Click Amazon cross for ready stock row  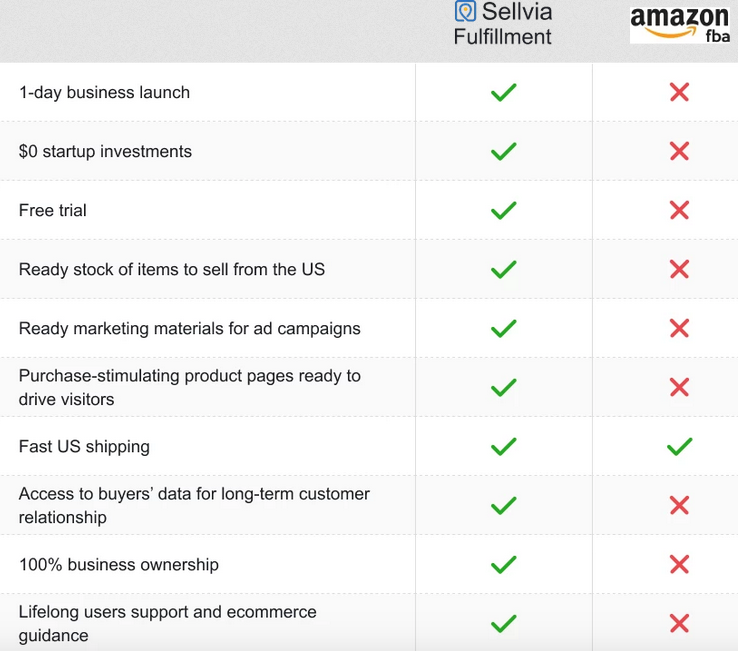679,269
